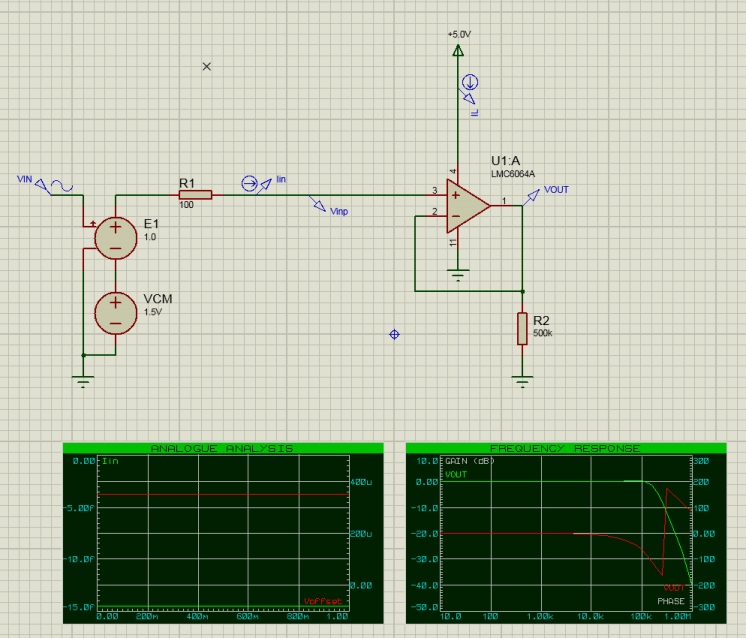Click the FREQUENCY RESPONSE graph title bar
Viewport: 746px width, 638px height.
point(566,448)
